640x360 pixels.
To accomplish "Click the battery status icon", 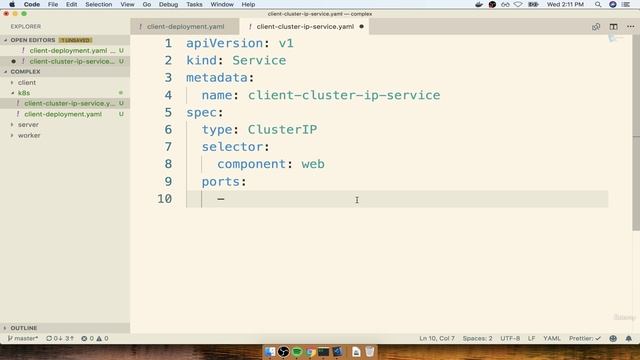I will [x=533, y=4].
